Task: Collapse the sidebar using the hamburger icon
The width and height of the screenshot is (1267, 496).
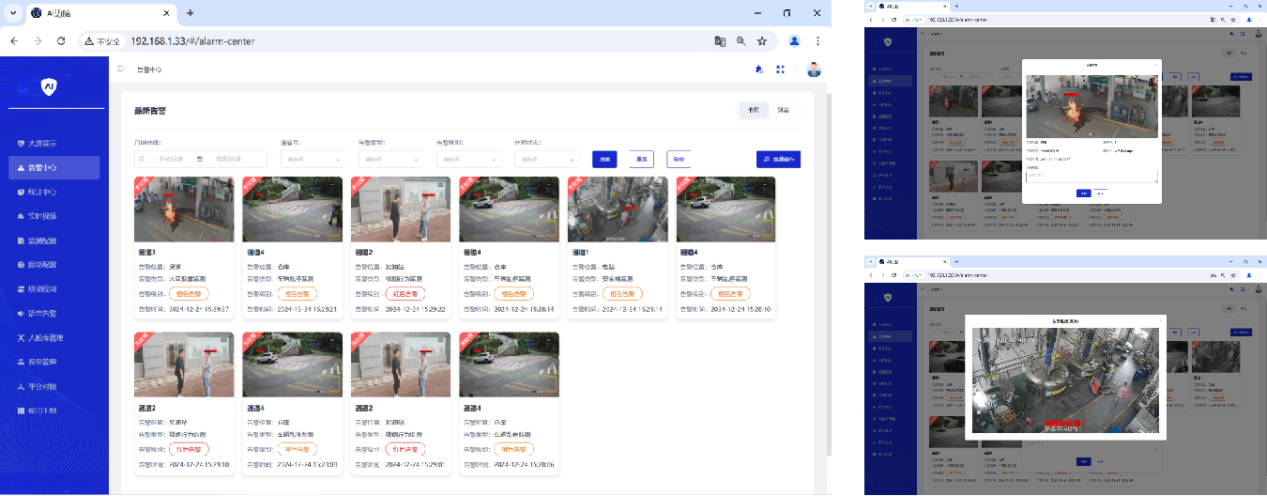Action: [x=121, y=70]
